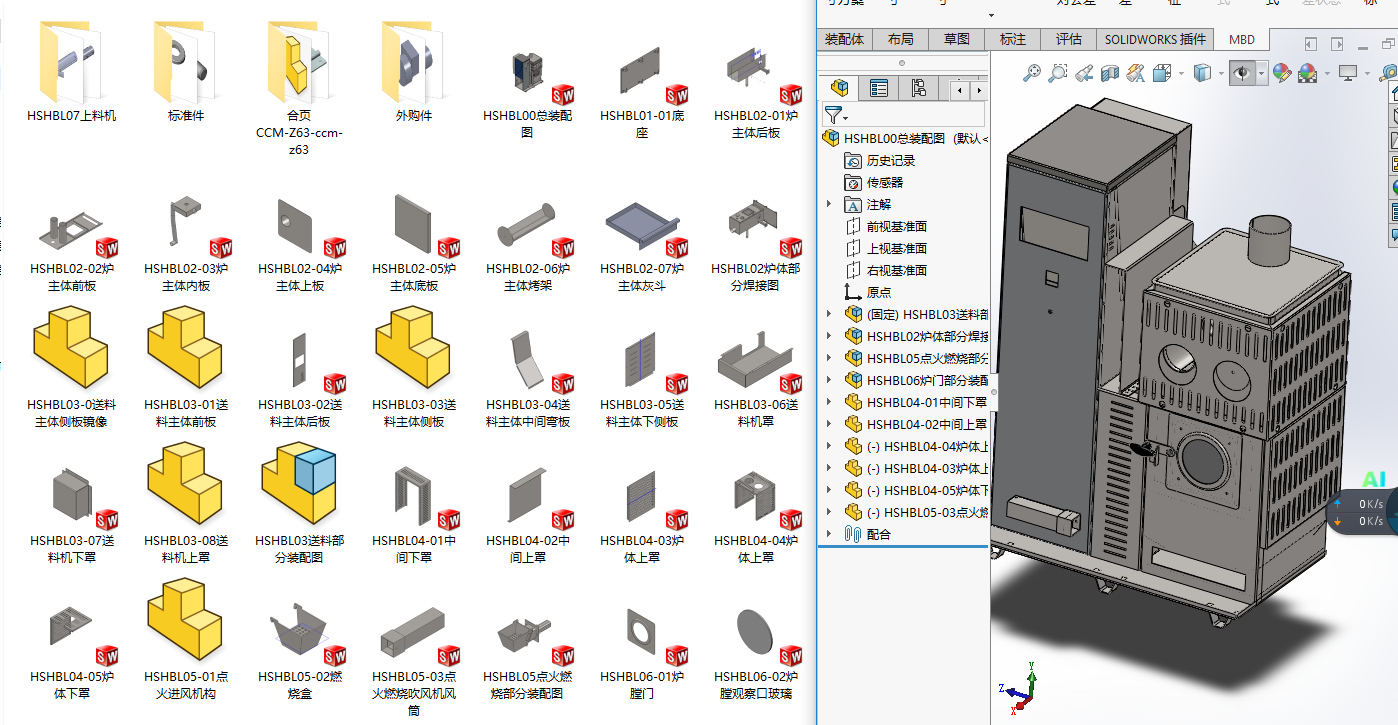Click the Zoom to Fit icon

point(1031,73)
